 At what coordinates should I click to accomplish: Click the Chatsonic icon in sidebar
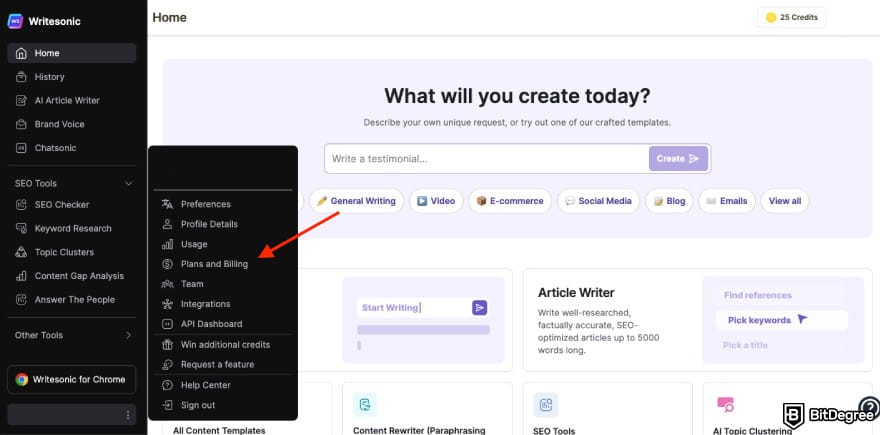21,148
